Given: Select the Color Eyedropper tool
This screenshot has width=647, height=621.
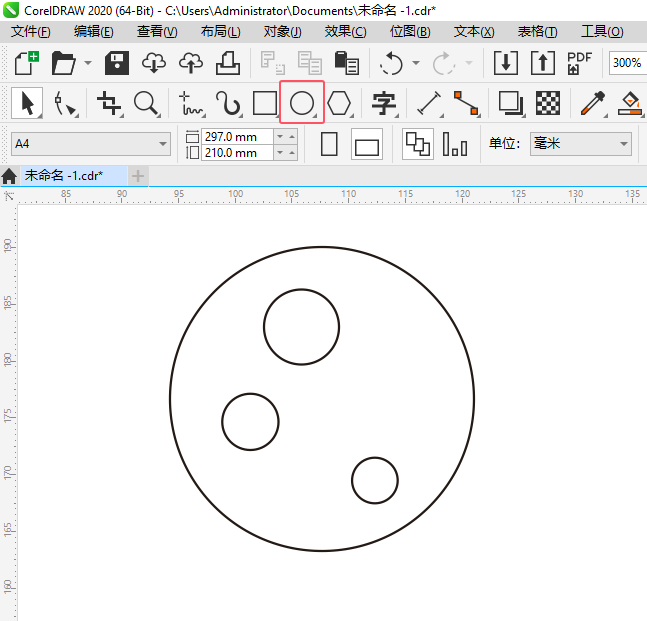Looking at the screenshot, I should click(x=593, y=103).
